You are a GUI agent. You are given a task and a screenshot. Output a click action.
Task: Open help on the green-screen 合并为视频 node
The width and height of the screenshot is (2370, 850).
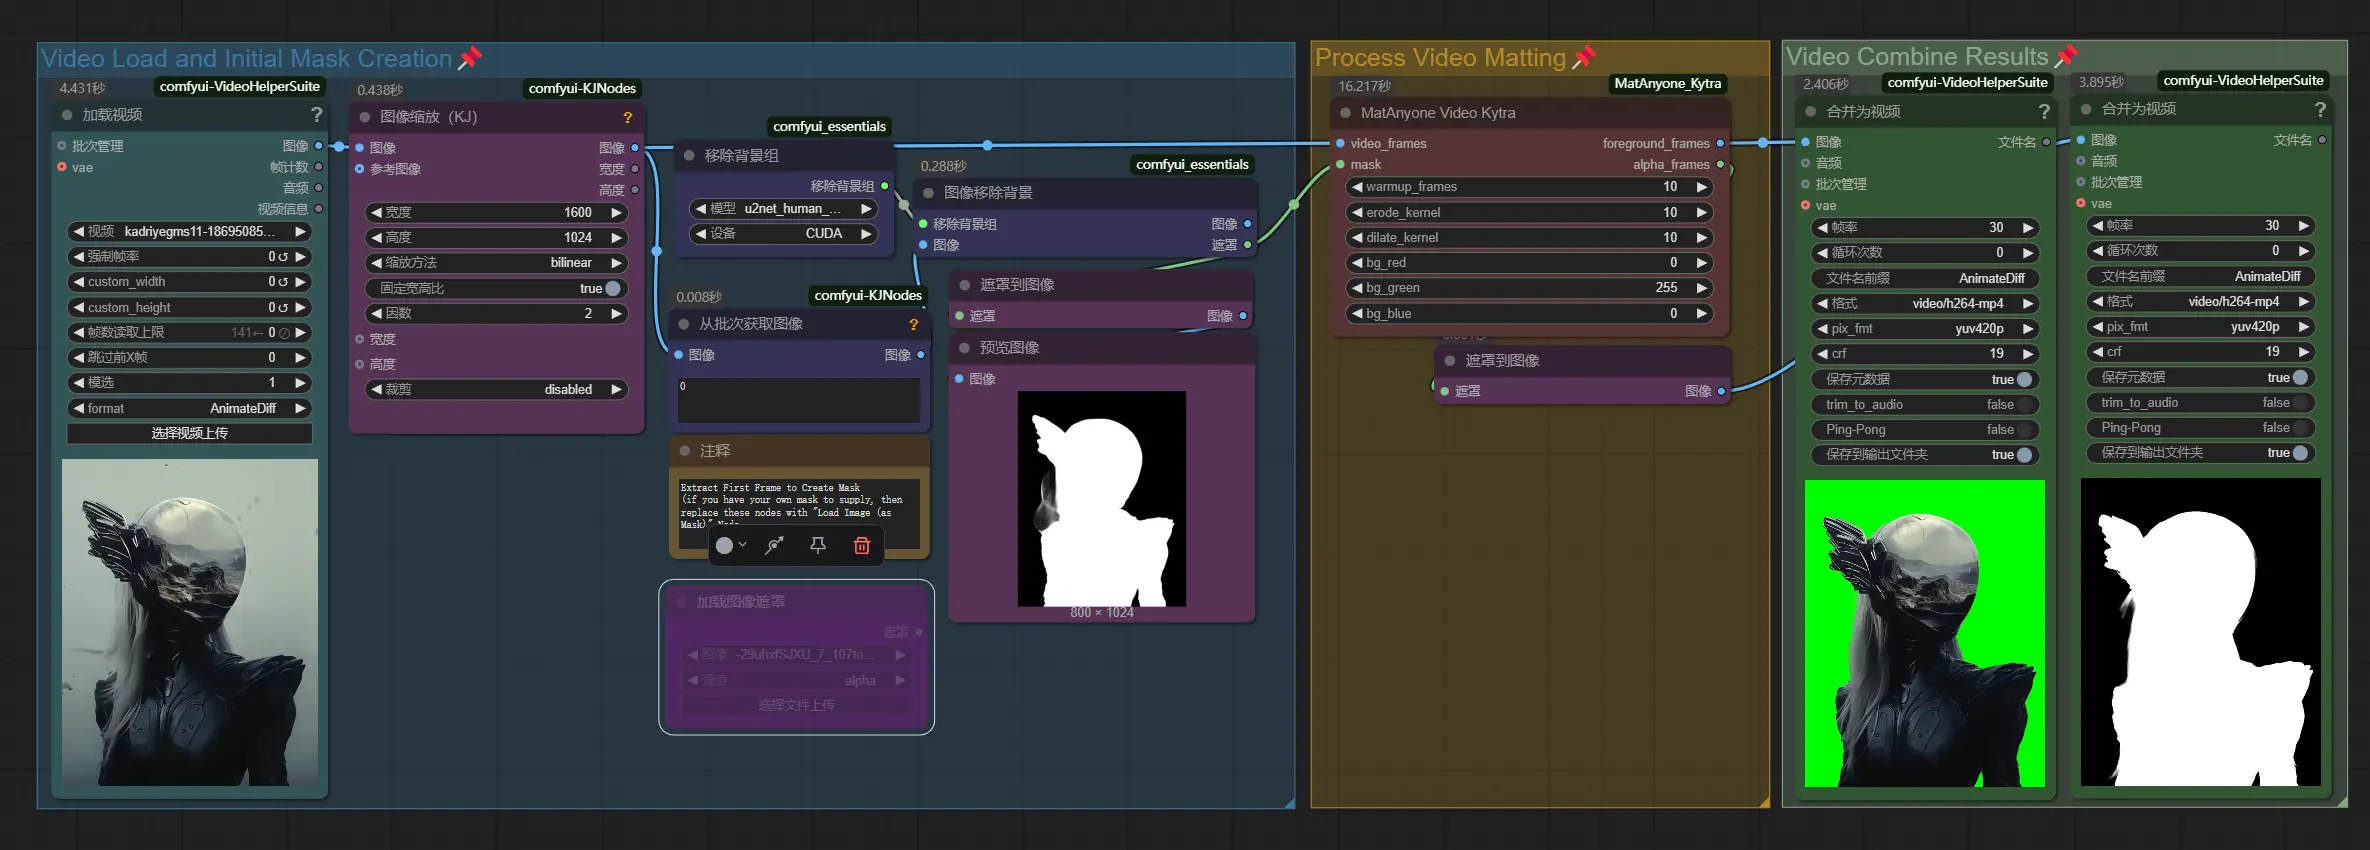(2044, 111)
